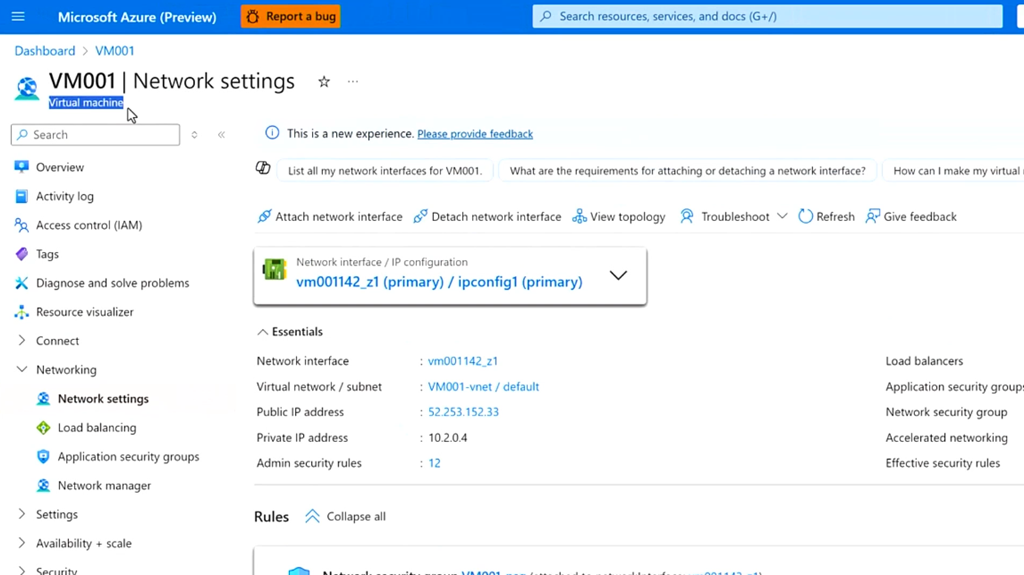Image resolution: width=1024 pixels, height=575 pixels.
Task: Focus the global search resources field
Action: tap(767, 17)
